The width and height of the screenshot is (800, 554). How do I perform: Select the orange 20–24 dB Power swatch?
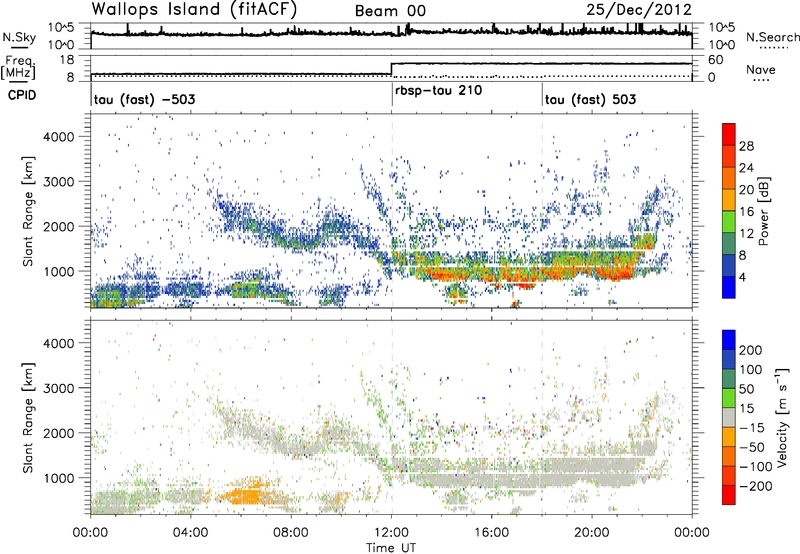click(729, 178)
